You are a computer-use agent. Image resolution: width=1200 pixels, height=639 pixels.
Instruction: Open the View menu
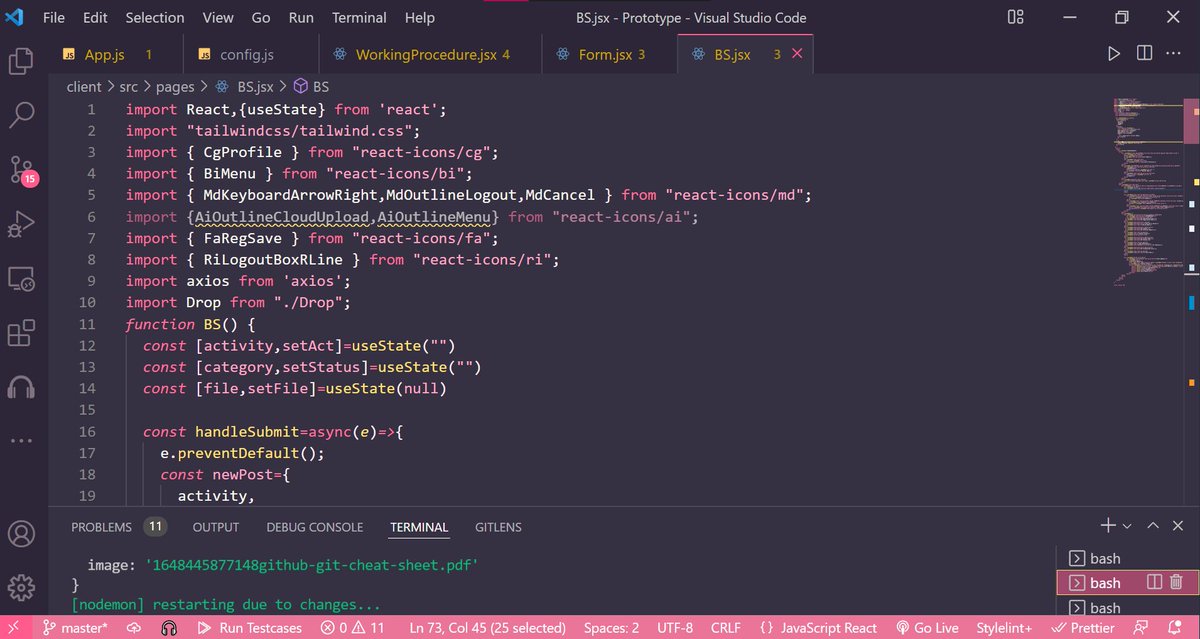click(218, 17)
